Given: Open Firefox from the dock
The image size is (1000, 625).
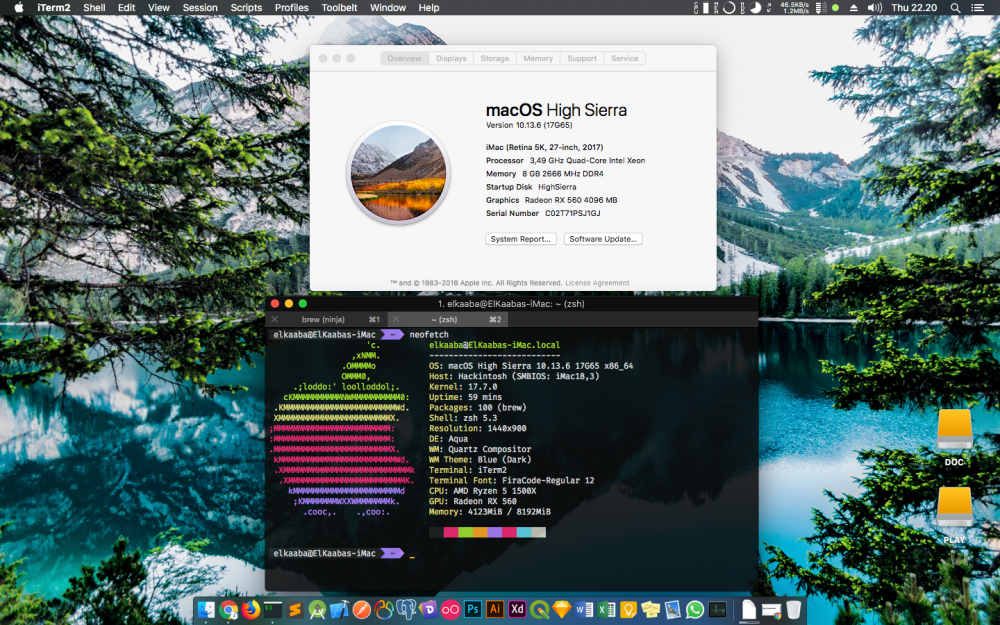Looking at the screenshot, I should coord(251,610).
